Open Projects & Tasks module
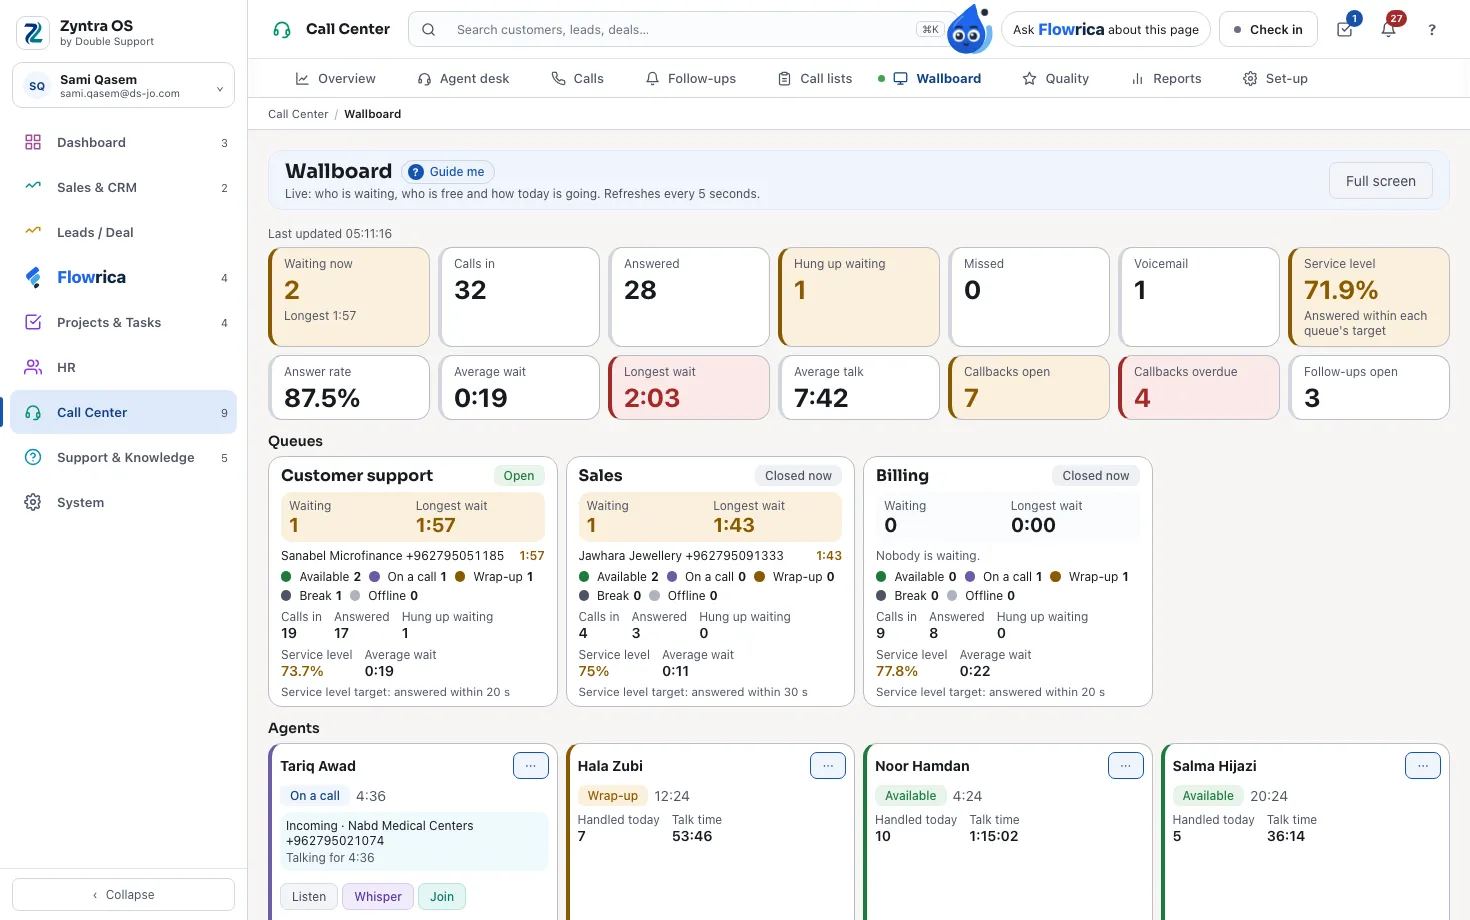Screen dimensions: 1470x920 click(x=124, y=322)
